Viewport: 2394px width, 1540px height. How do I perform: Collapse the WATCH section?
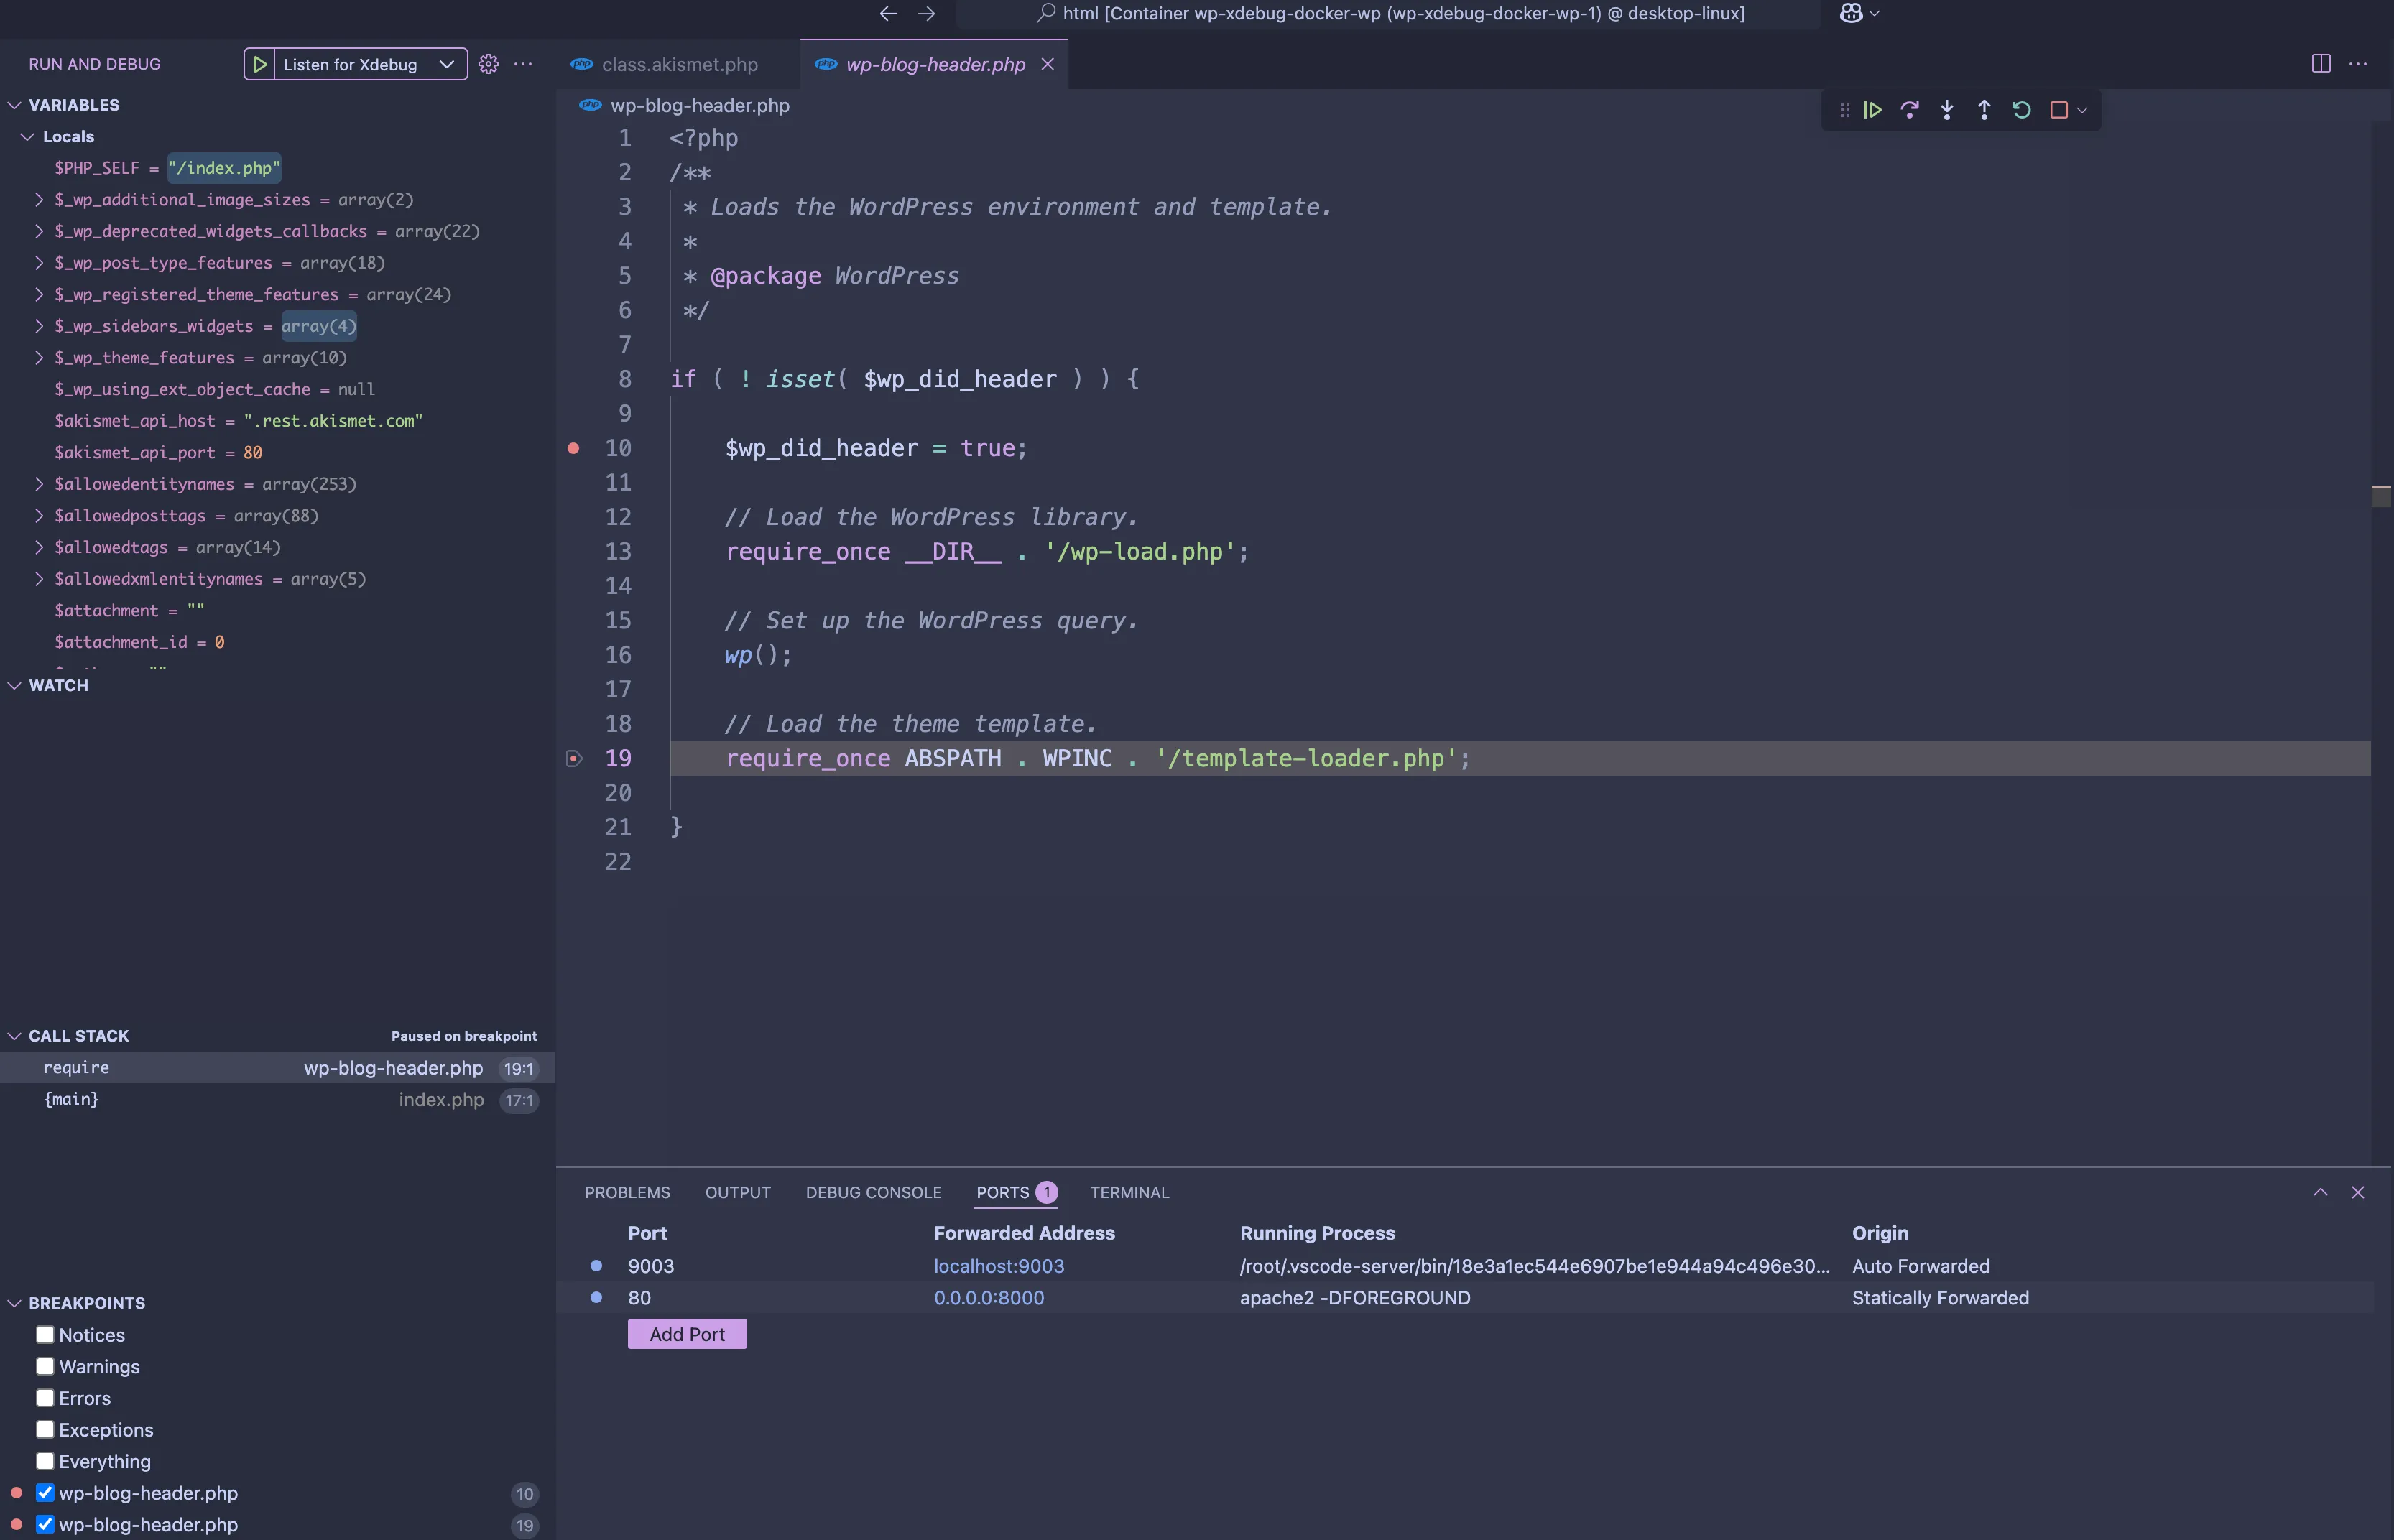click(x=15, y=685)
